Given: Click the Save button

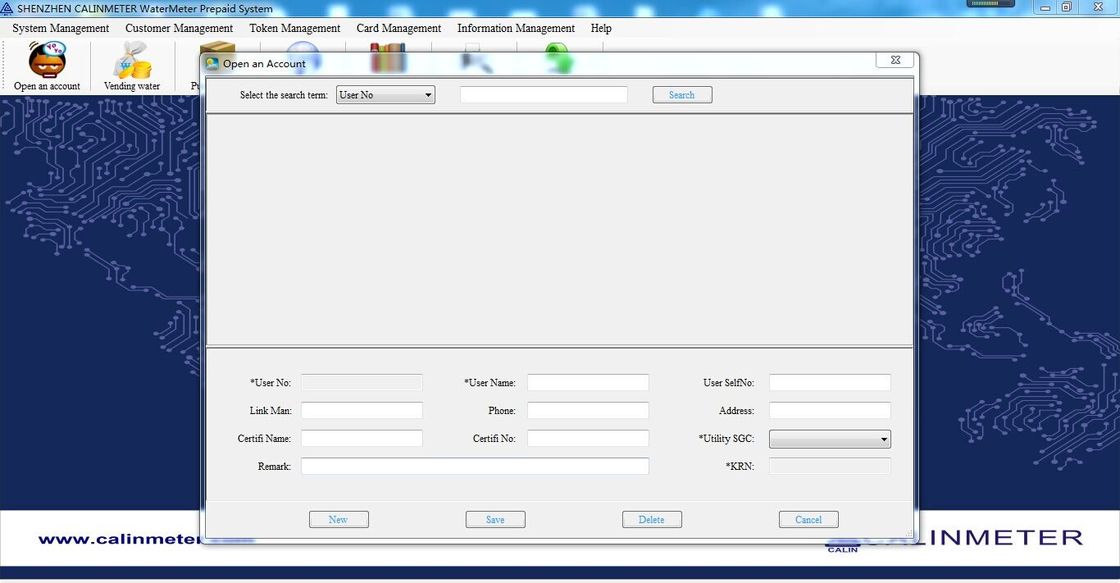Looking at the screenshot, I should tap(495, 519).
